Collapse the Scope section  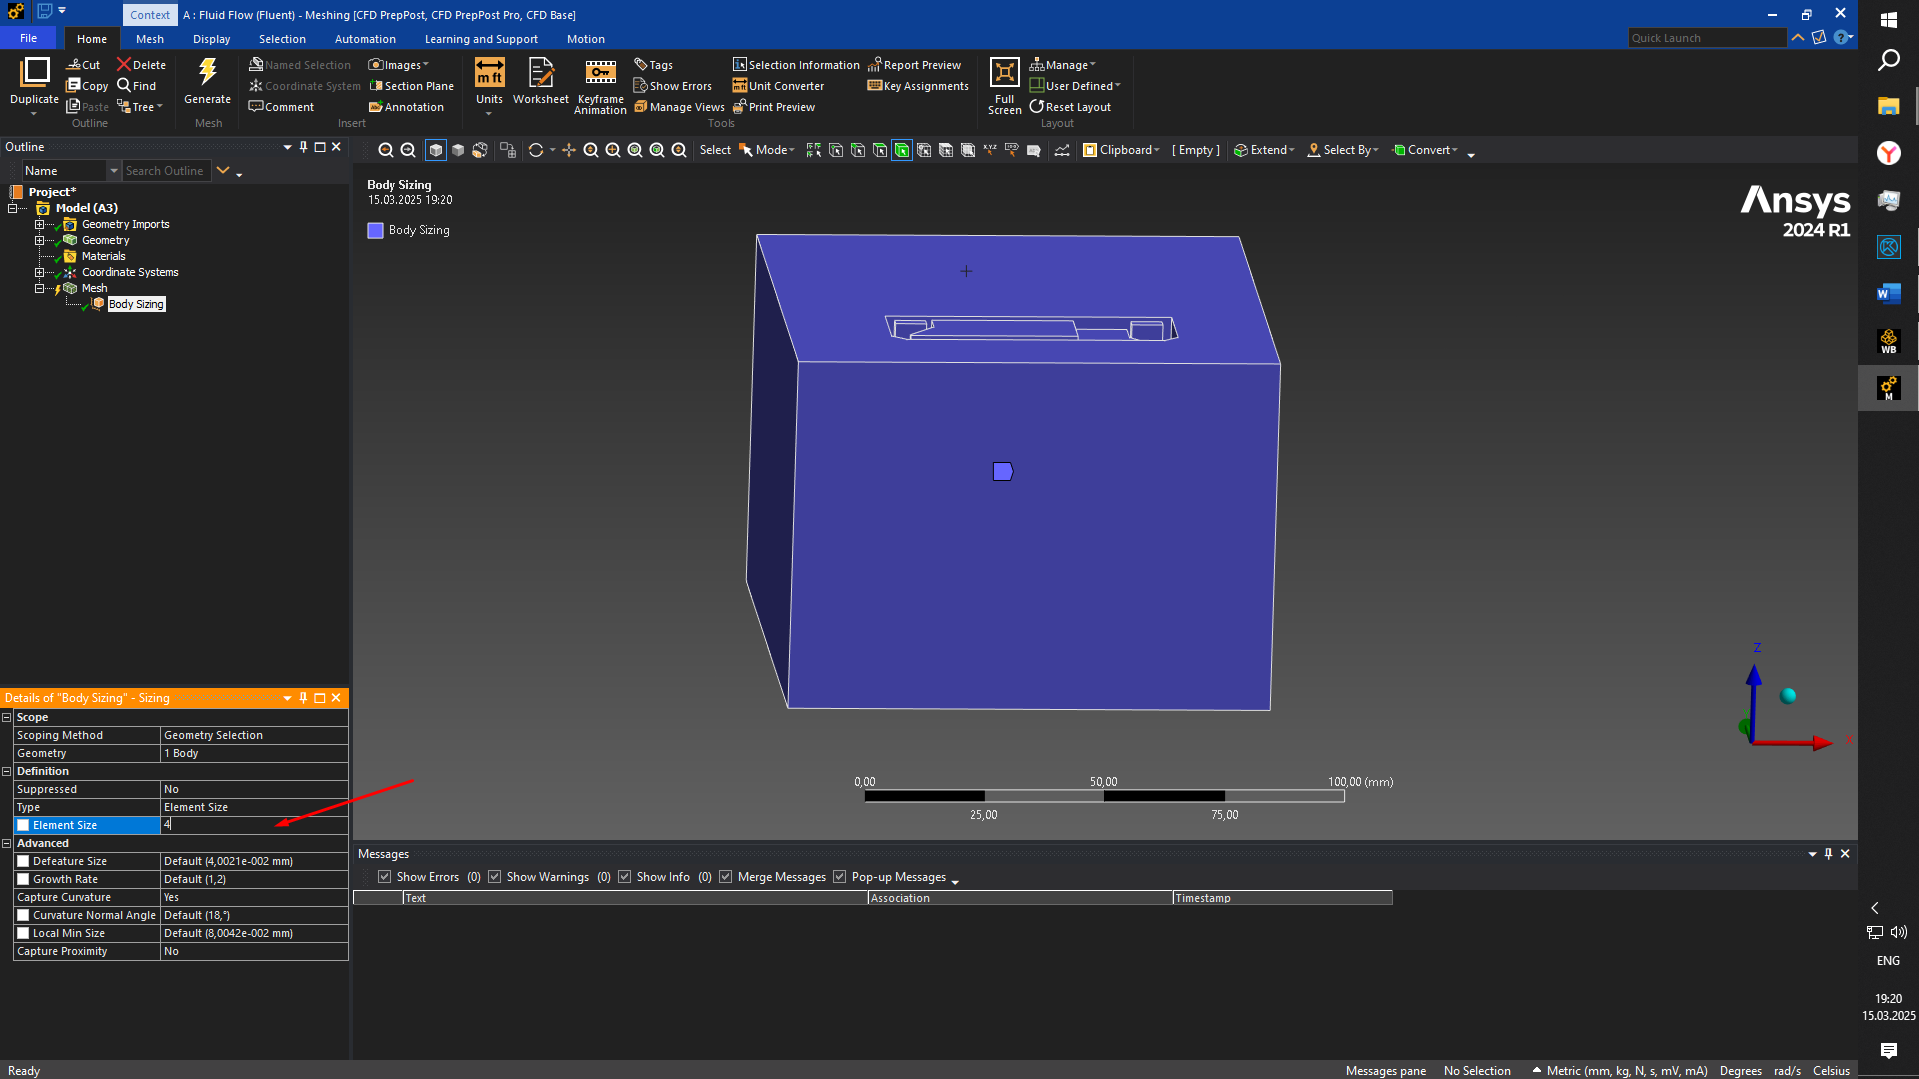tap(7, 717)
